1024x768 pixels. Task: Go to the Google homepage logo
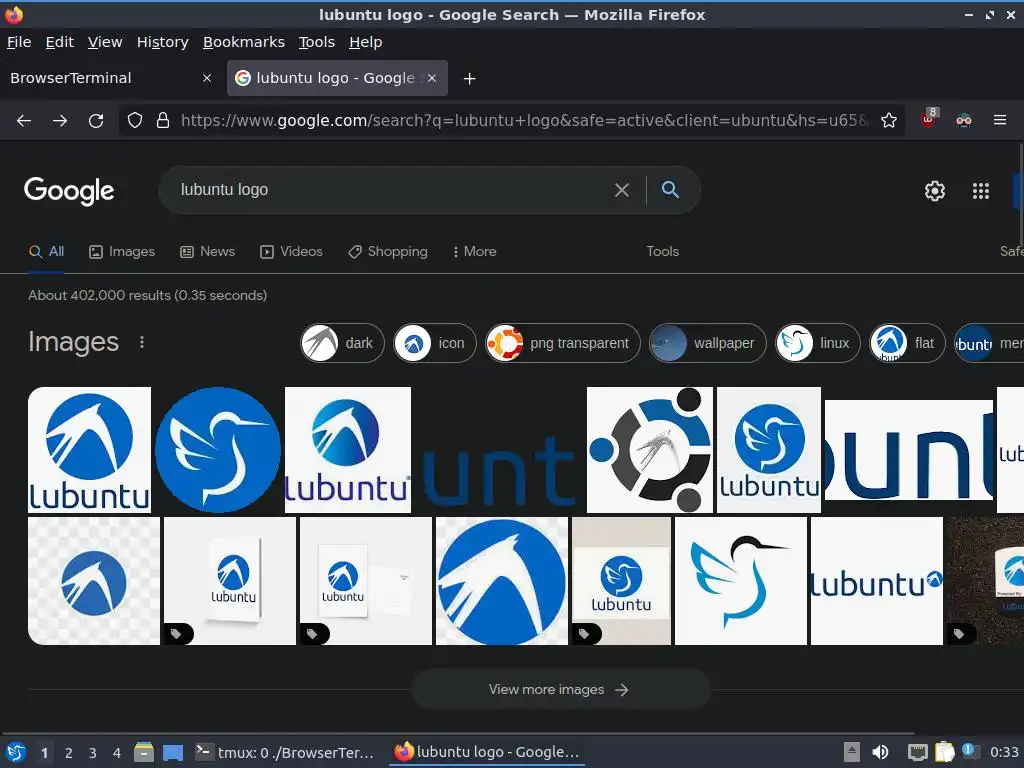[69, 191]
